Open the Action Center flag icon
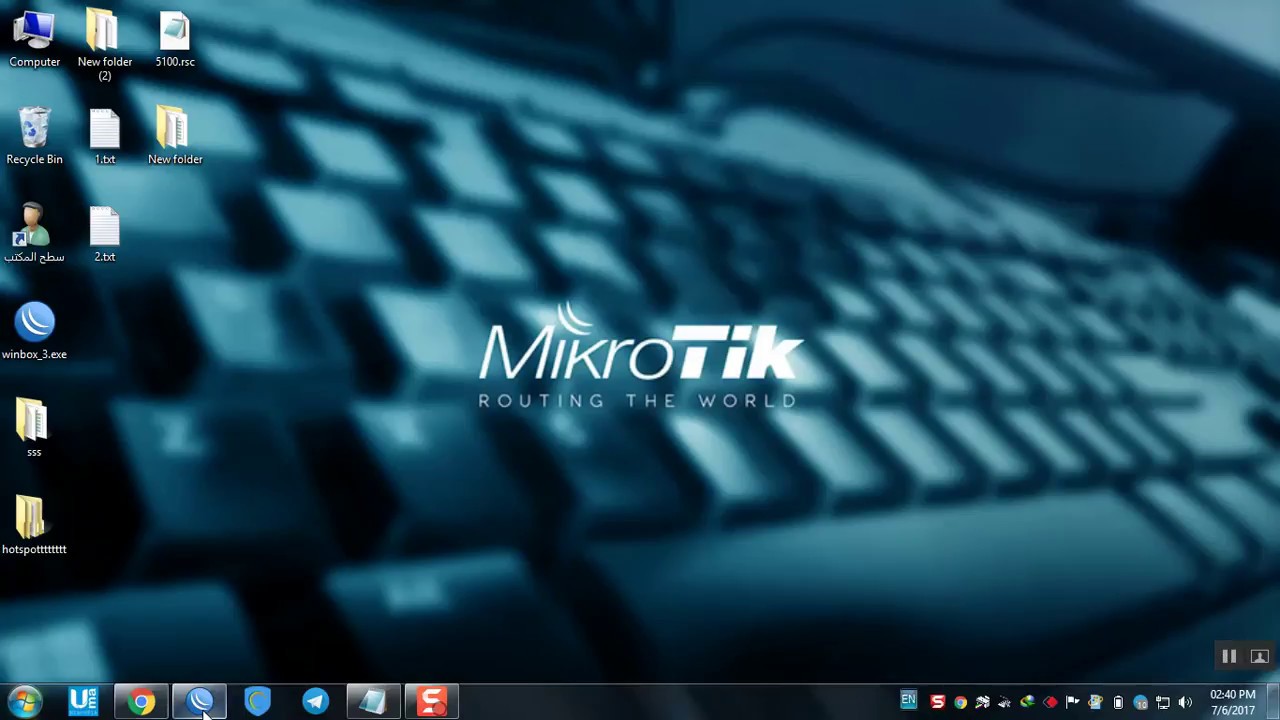 tap(1072, 702)
